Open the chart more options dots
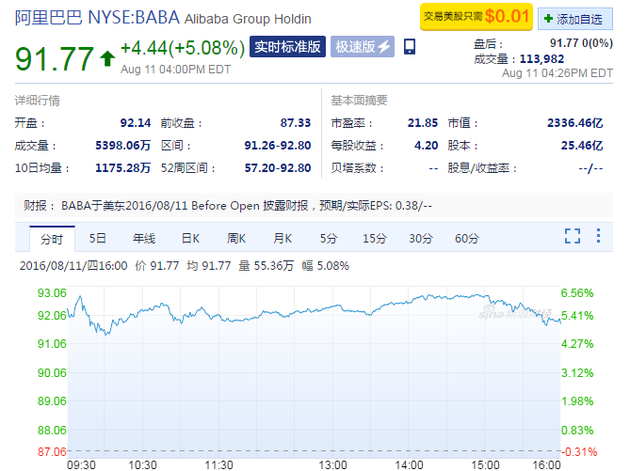 pos(598,236)
